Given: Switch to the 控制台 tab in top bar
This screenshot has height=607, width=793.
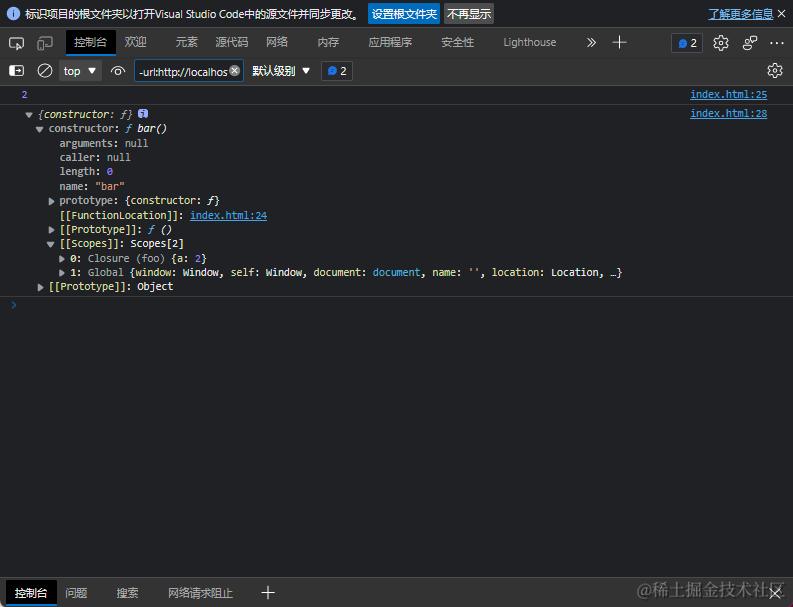Looking at the screenshot, I should [x=91, y=42].
